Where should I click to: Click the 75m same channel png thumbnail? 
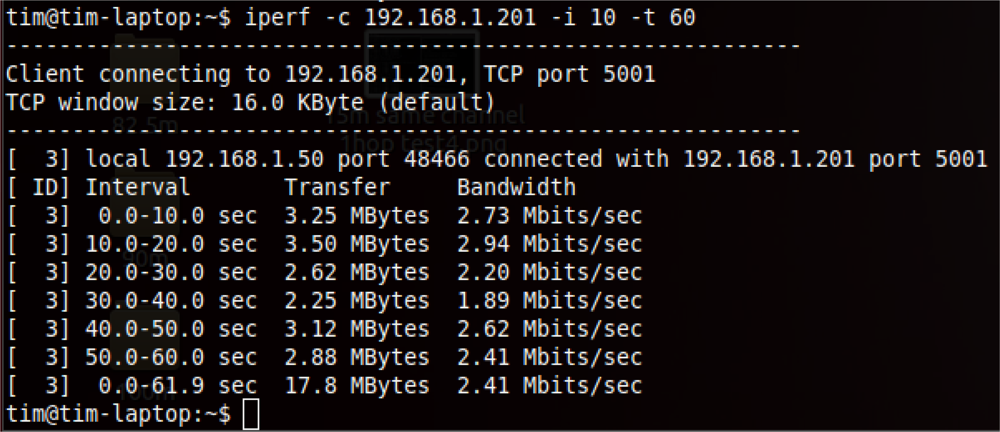pyautogui.click(x=421, y=62)
